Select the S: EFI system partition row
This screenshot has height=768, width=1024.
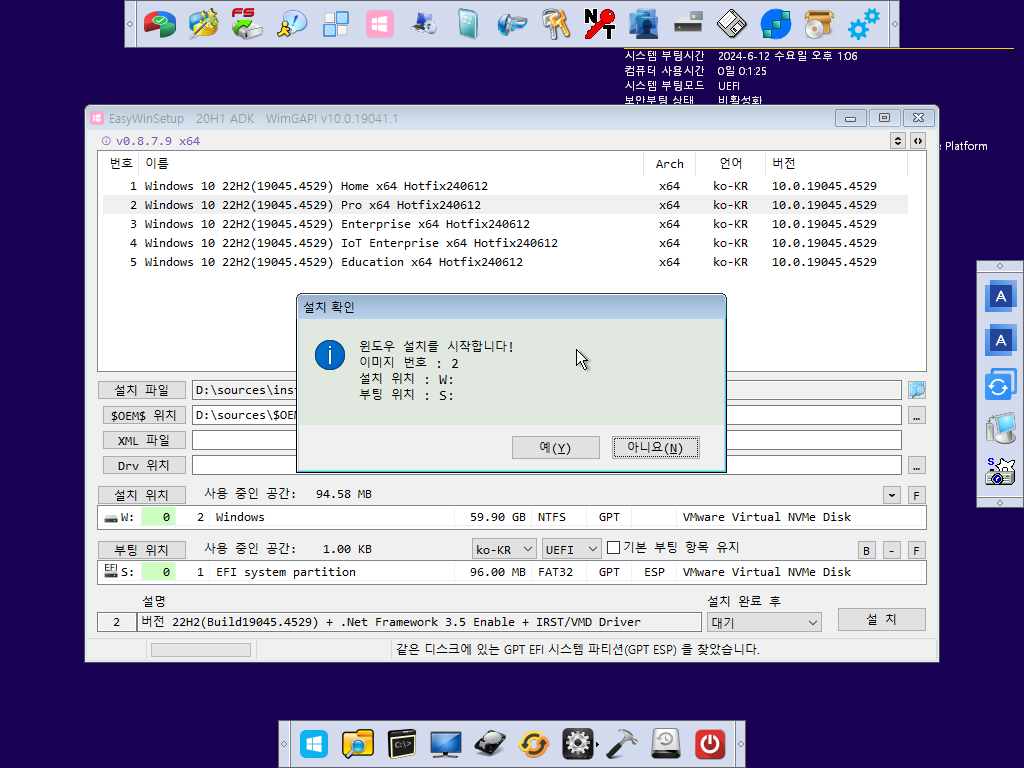tap(511, 572)
